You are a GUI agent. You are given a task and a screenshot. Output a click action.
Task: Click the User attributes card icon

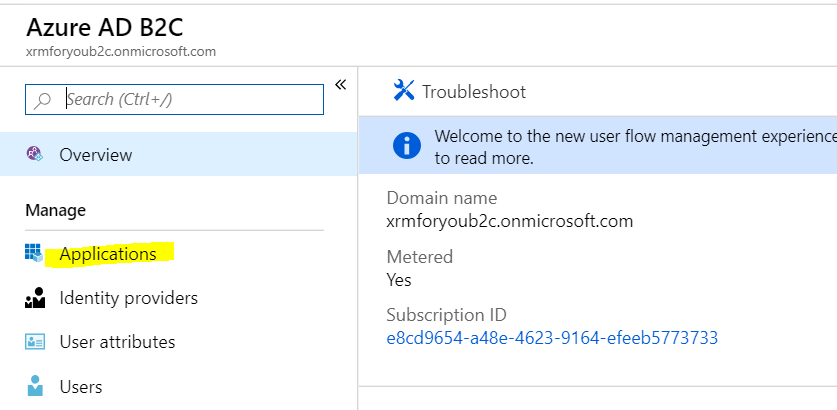click(x=35, y=342)
